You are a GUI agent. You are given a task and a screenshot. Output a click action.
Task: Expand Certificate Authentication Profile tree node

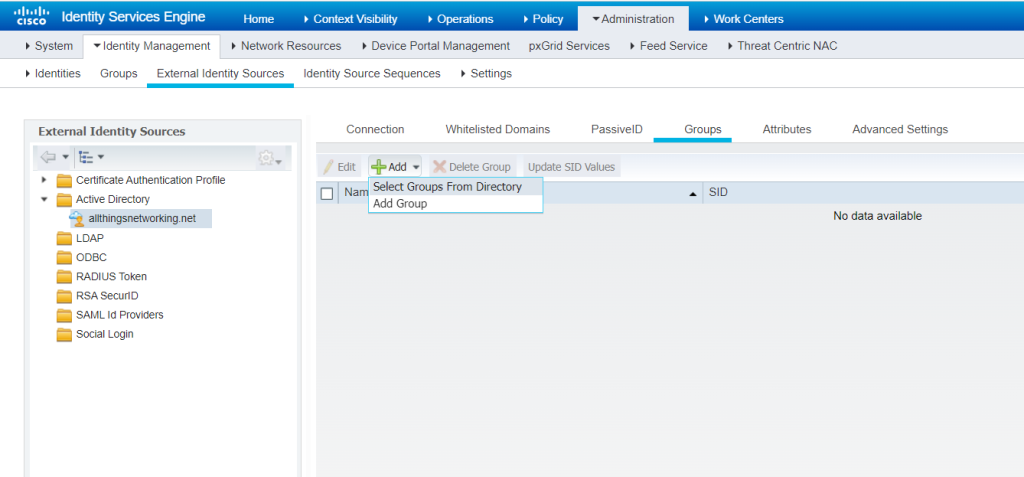[x=44, y=180]
